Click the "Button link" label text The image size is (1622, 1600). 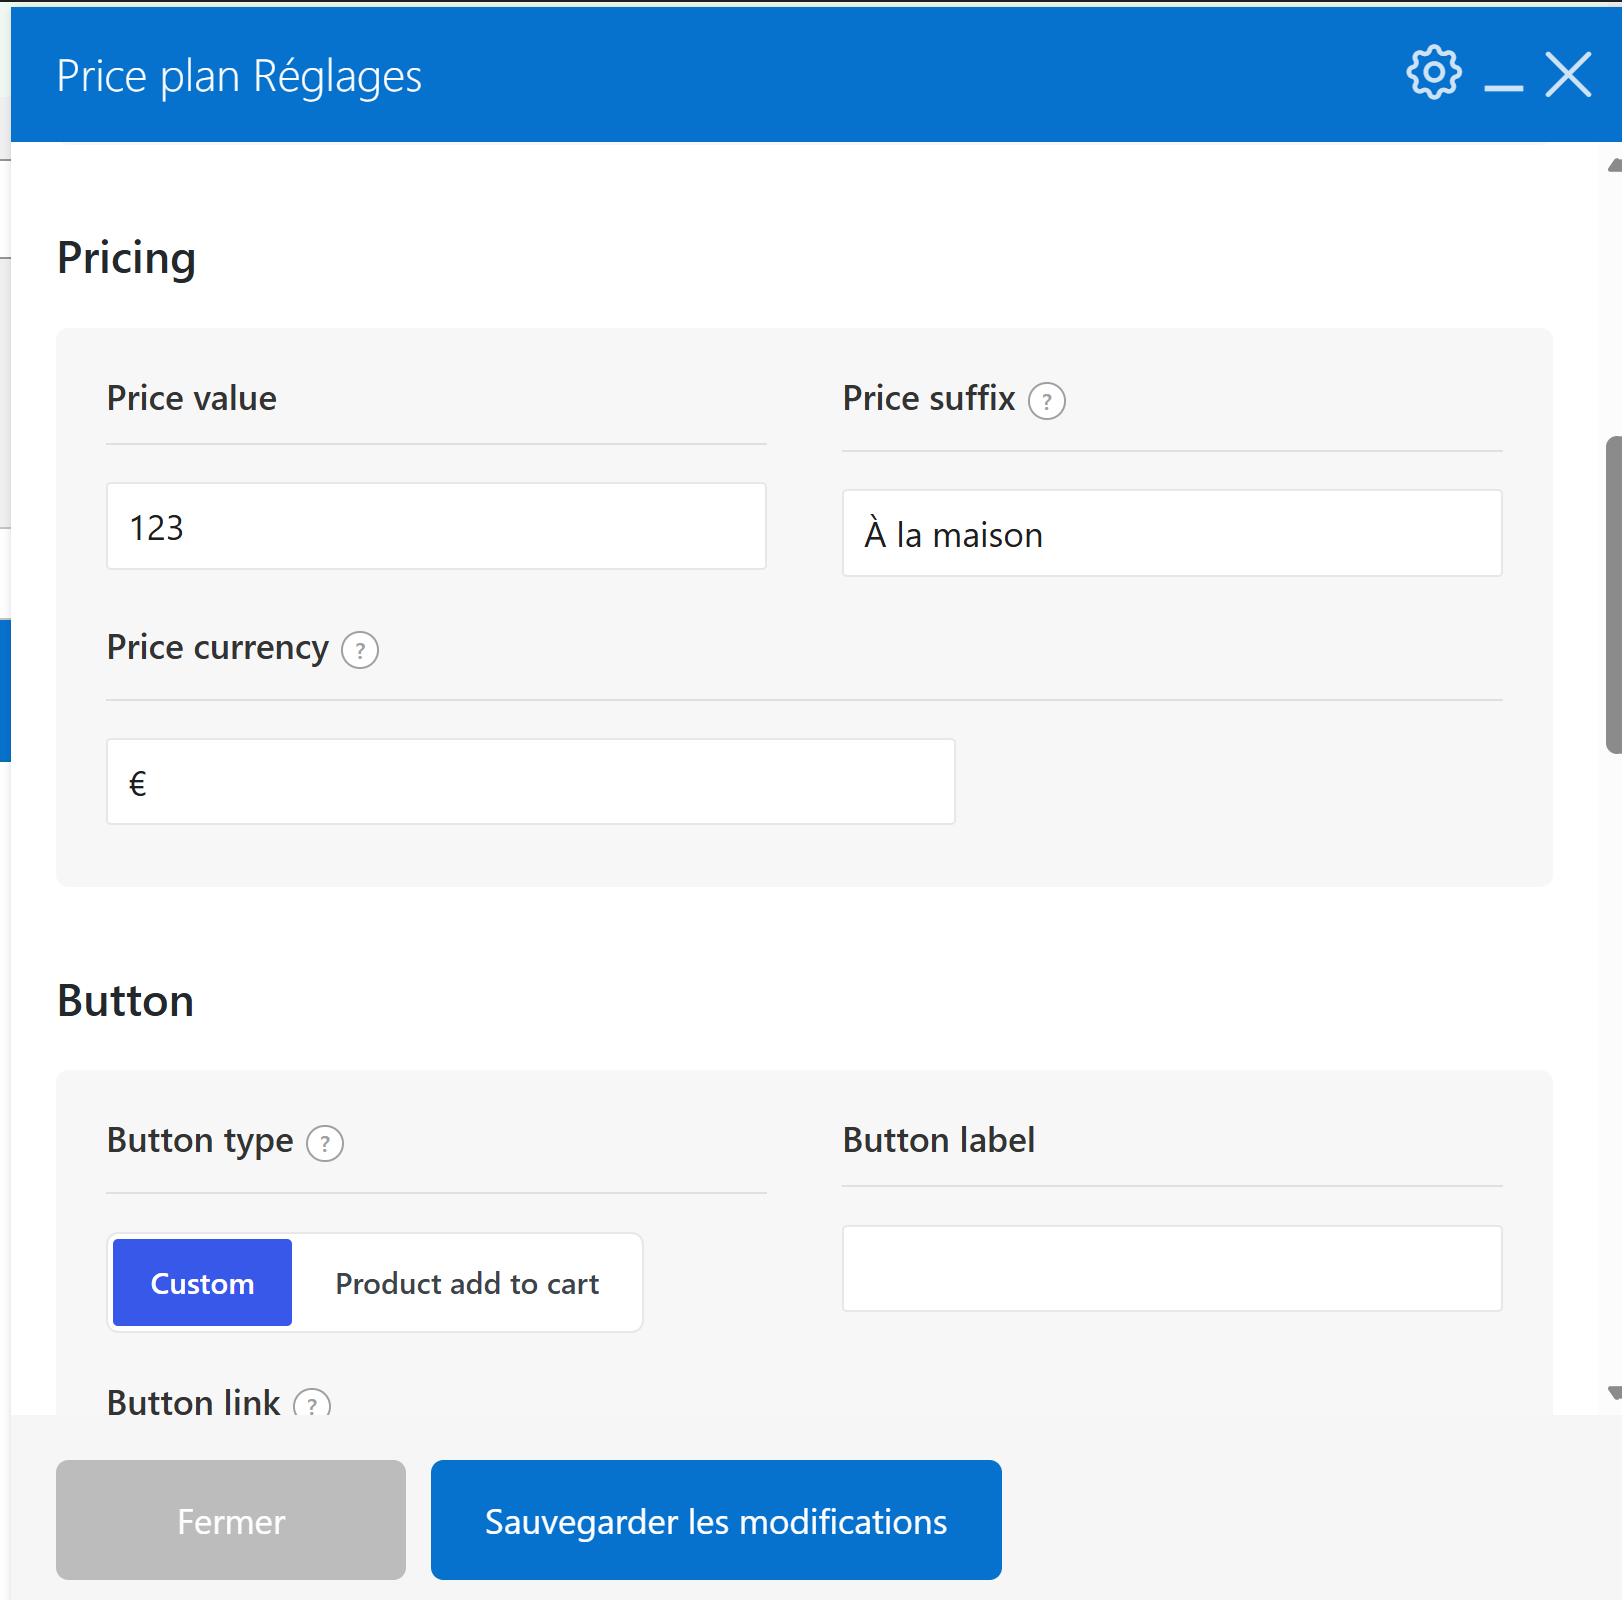click(194, 1402)
